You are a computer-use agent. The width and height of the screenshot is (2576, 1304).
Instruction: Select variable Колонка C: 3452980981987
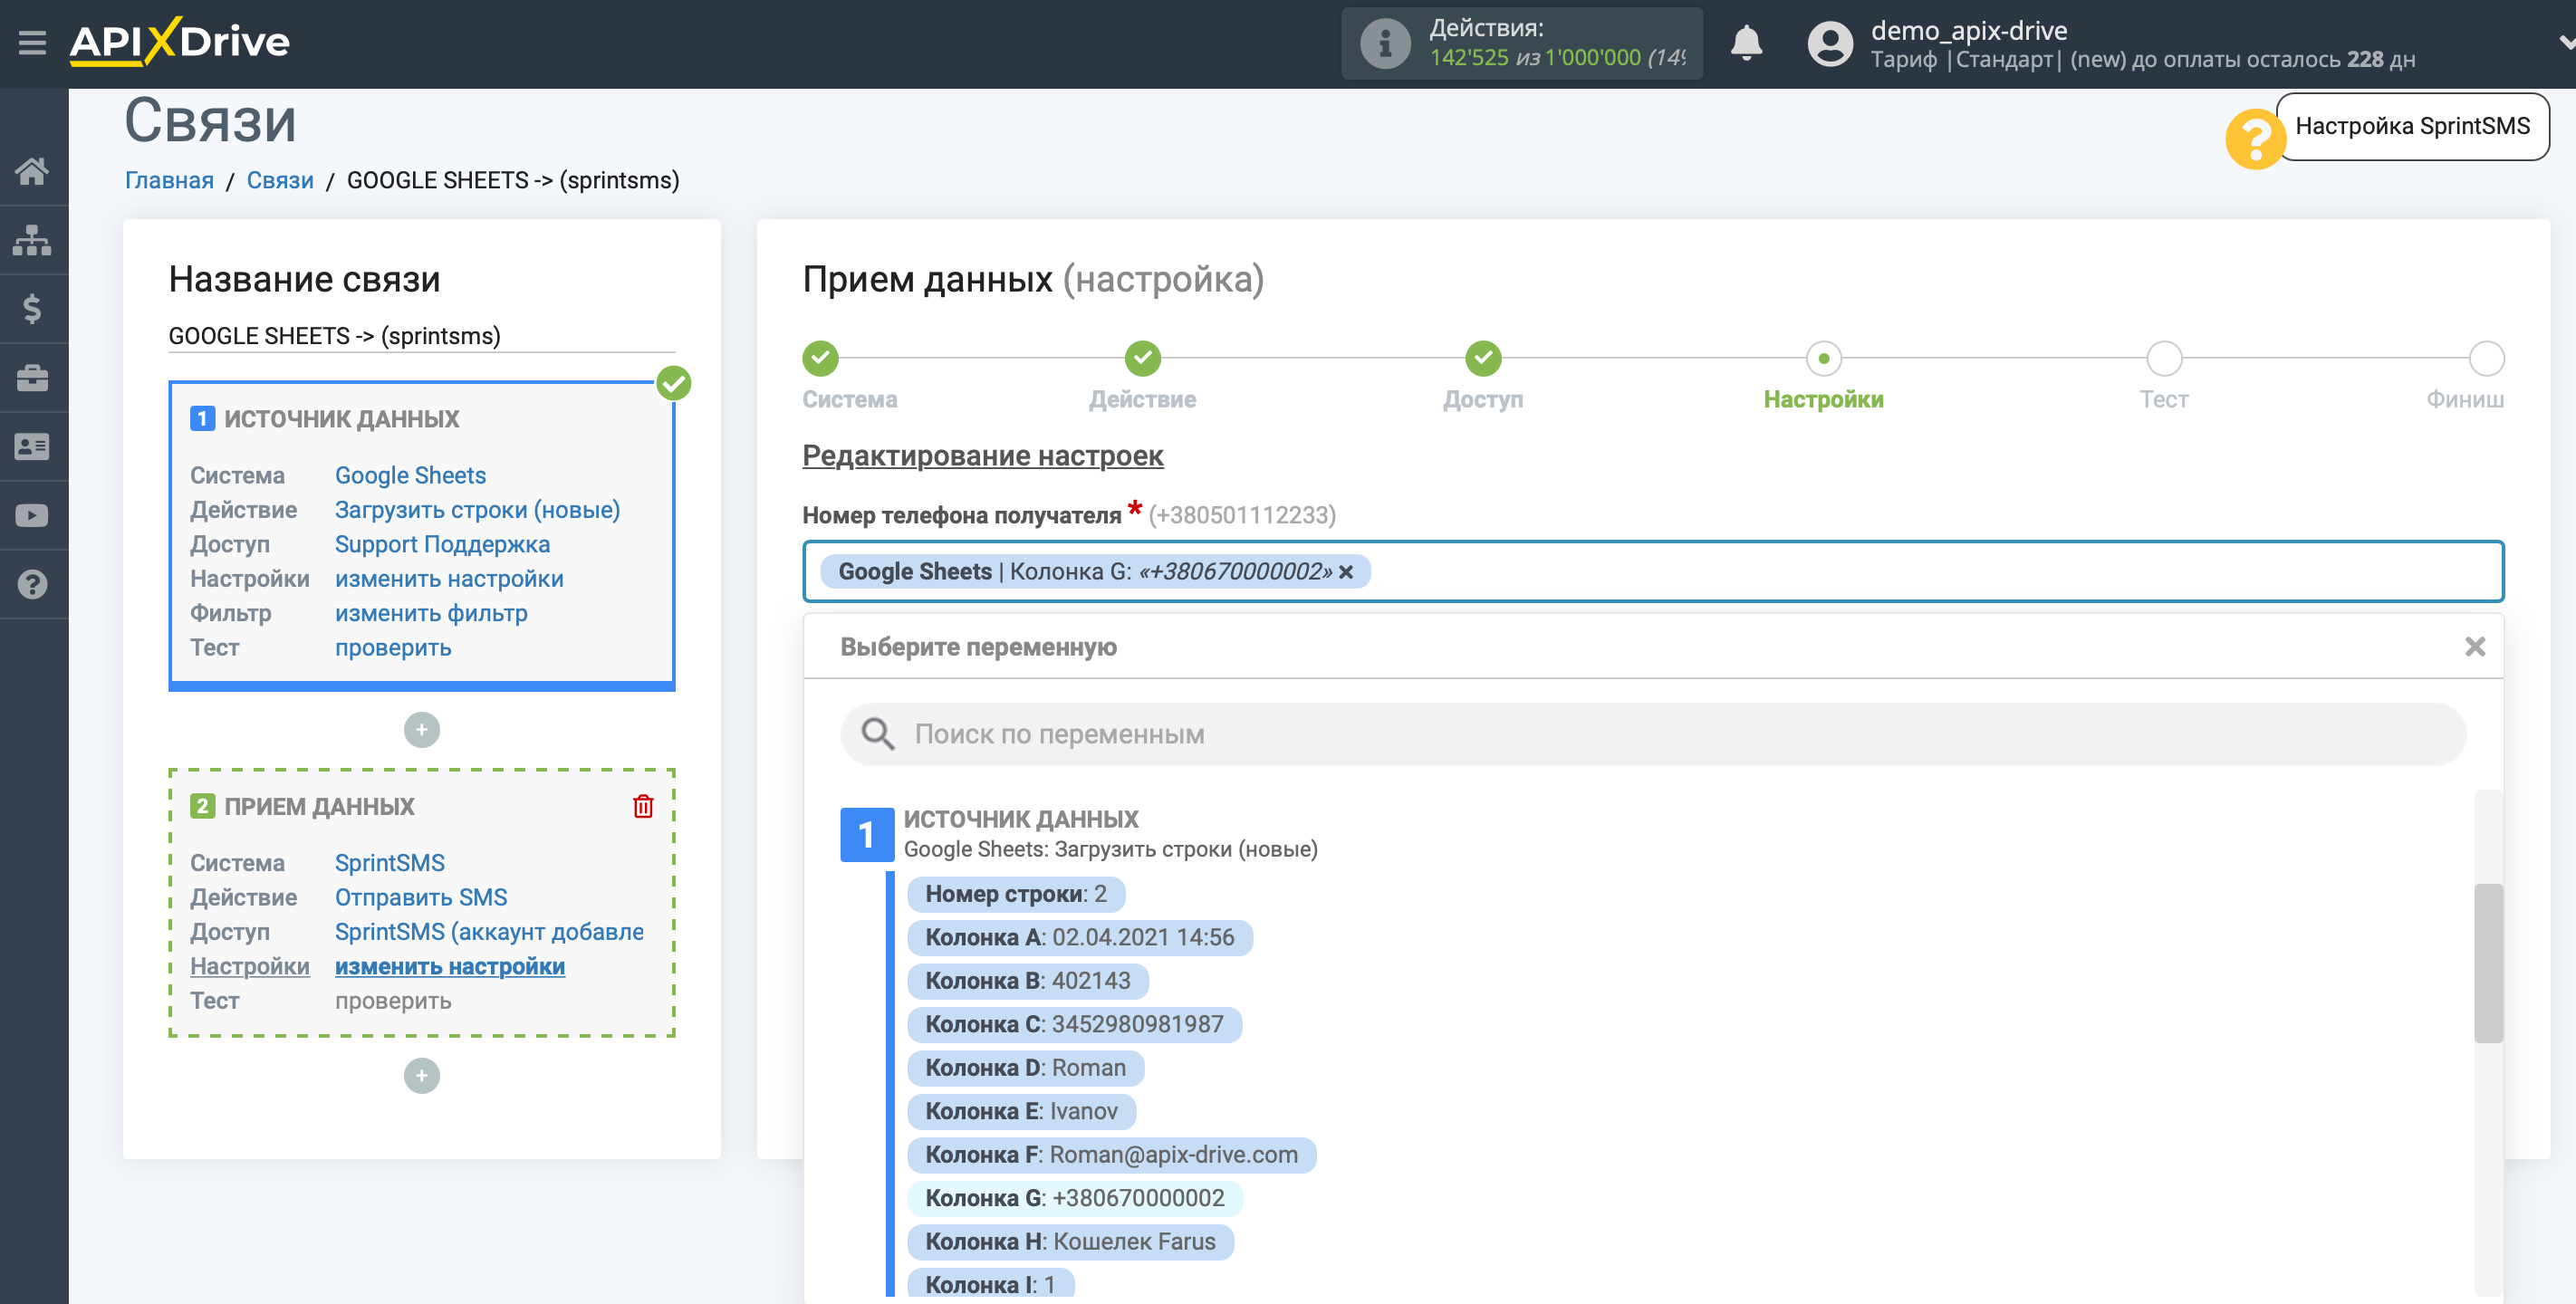(1074, 1024)
